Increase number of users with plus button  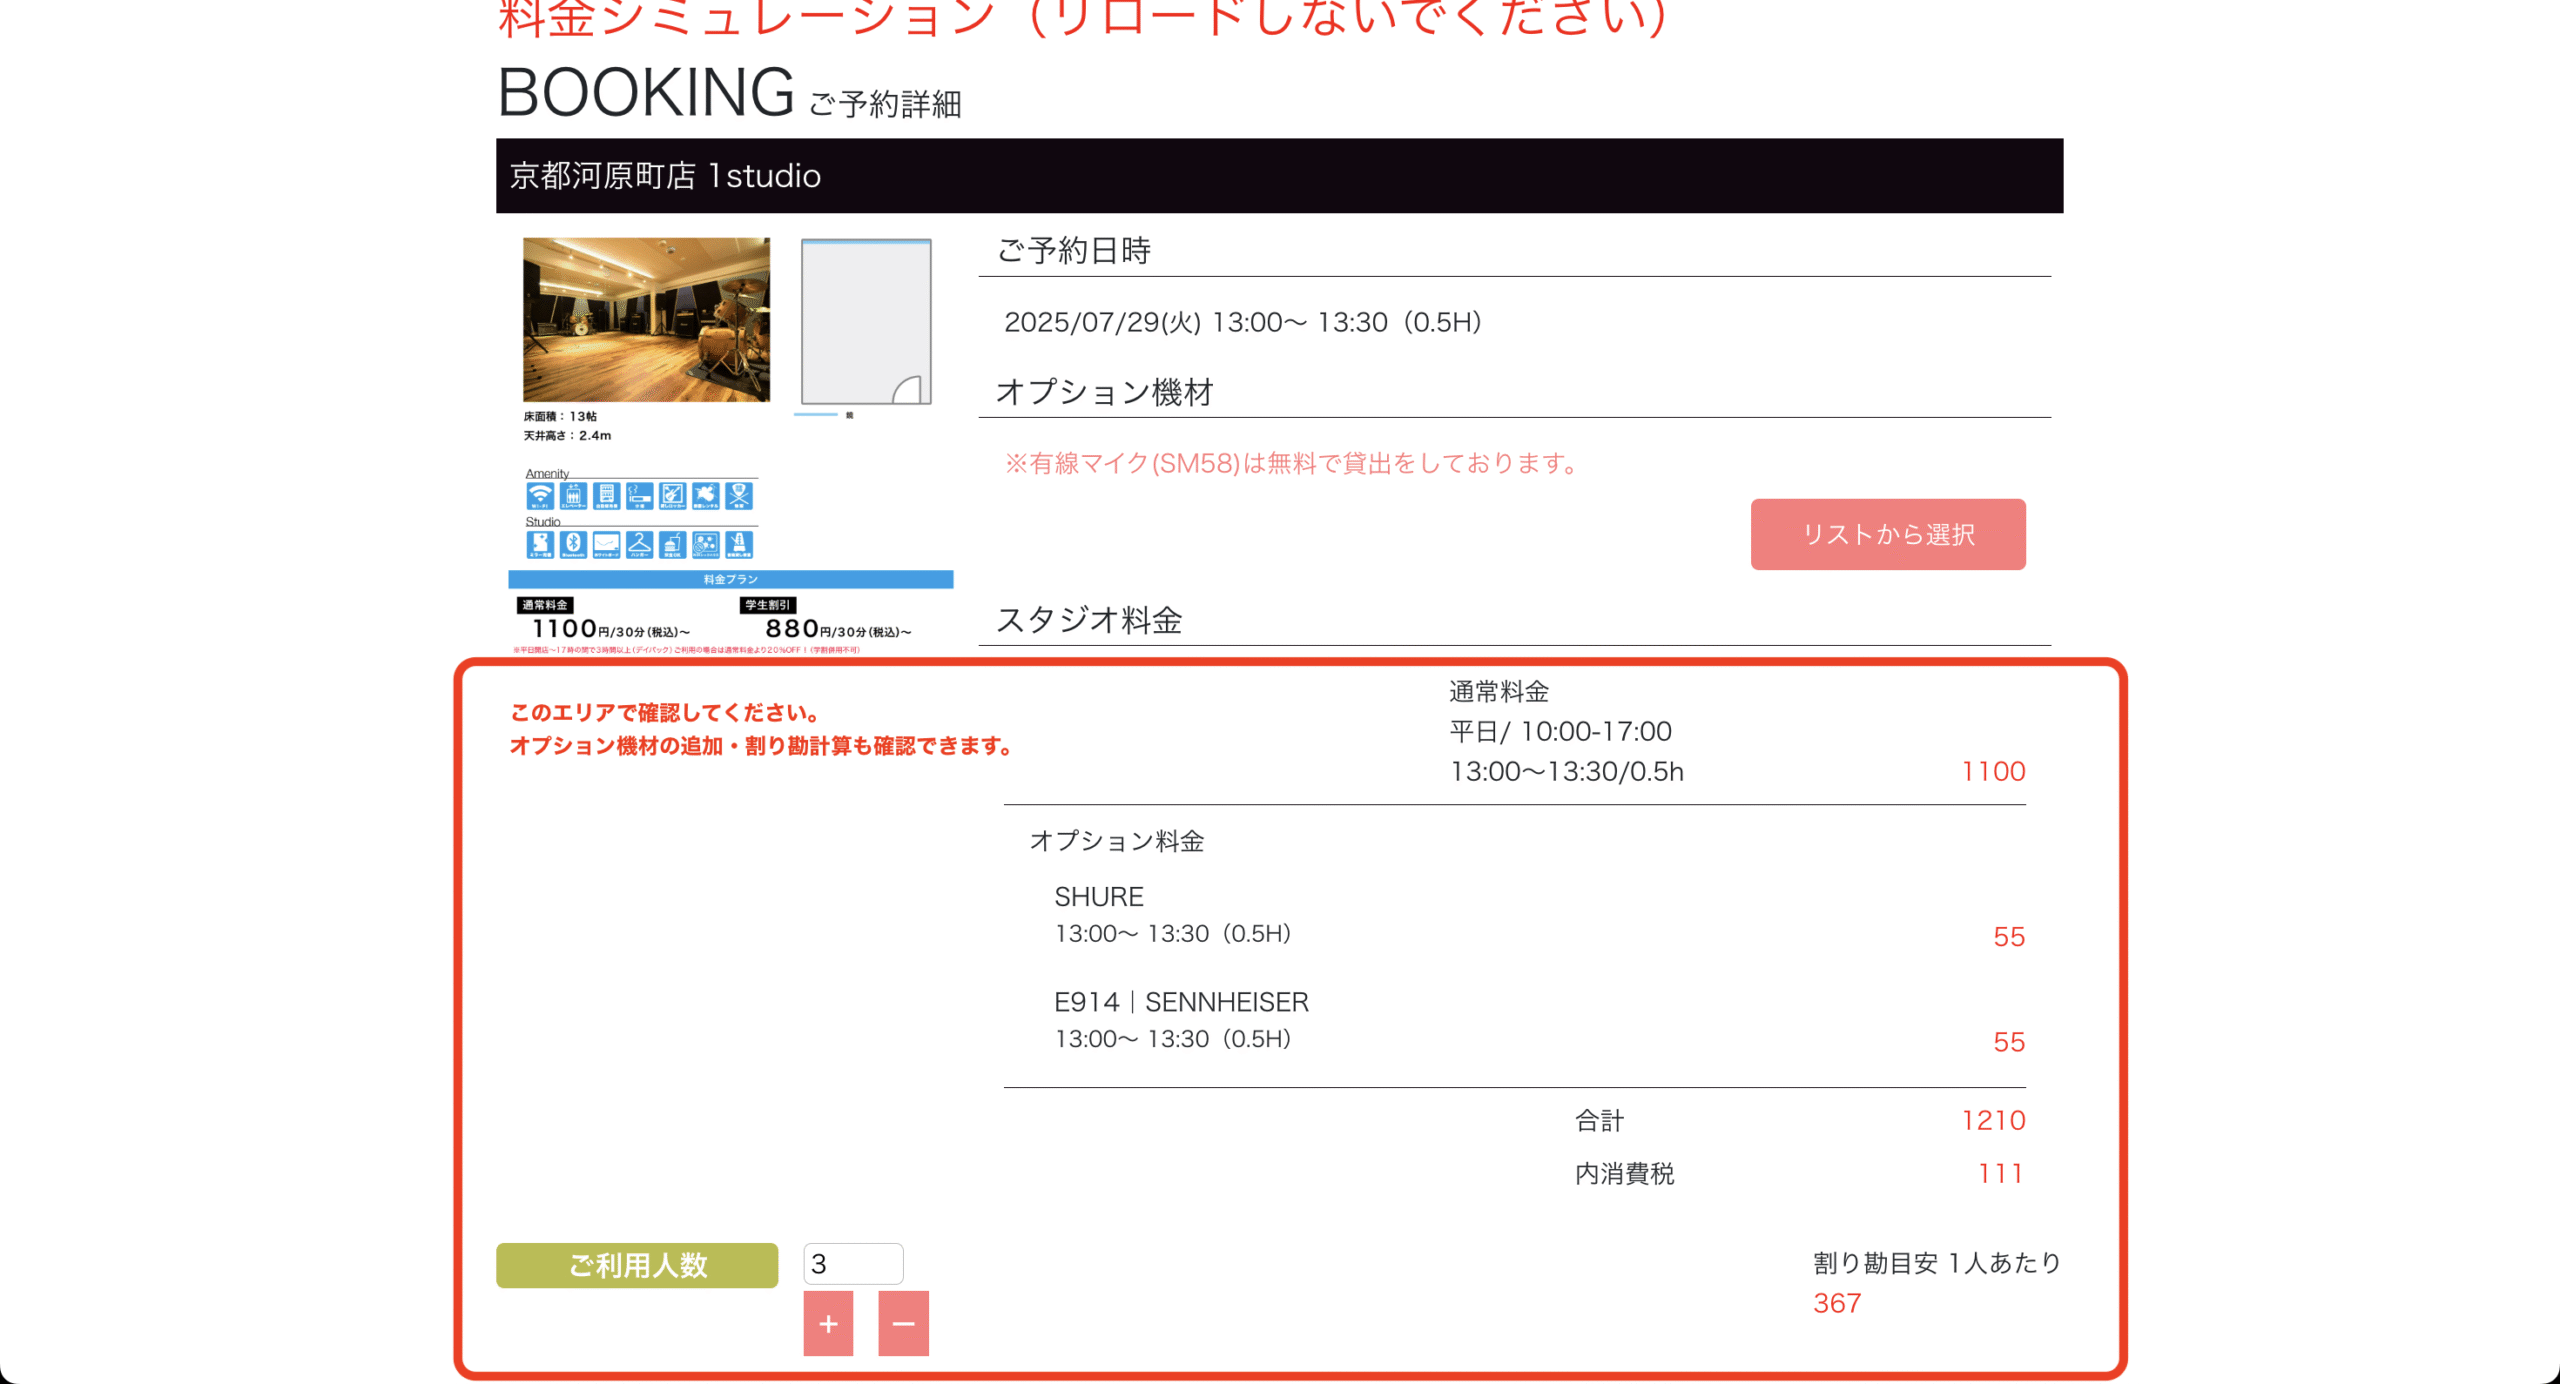[828, 1323]
